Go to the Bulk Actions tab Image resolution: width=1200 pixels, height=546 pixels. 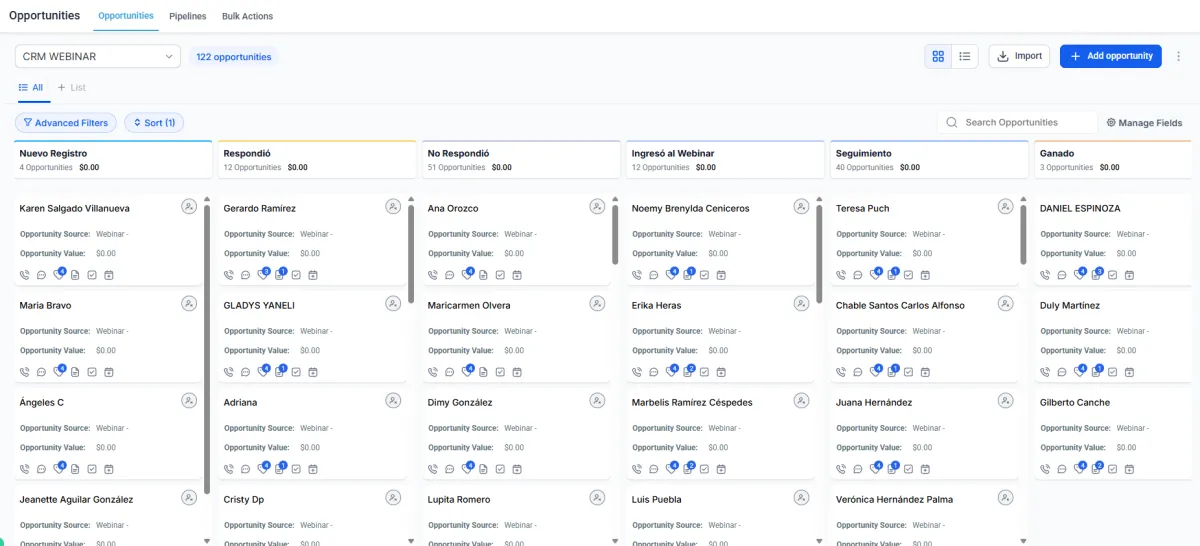click(247, 16)
